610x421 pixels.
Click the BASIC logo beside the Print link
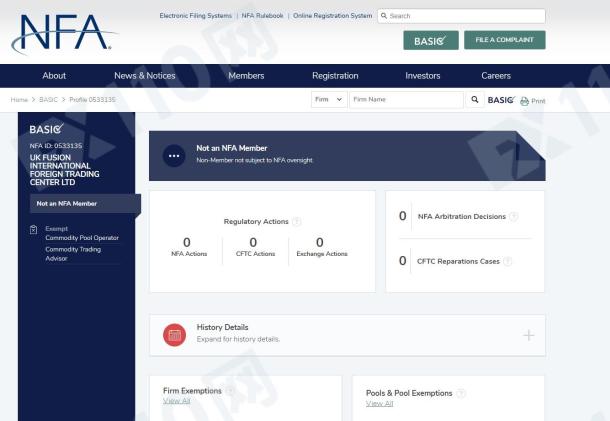[x=501, y=100]
